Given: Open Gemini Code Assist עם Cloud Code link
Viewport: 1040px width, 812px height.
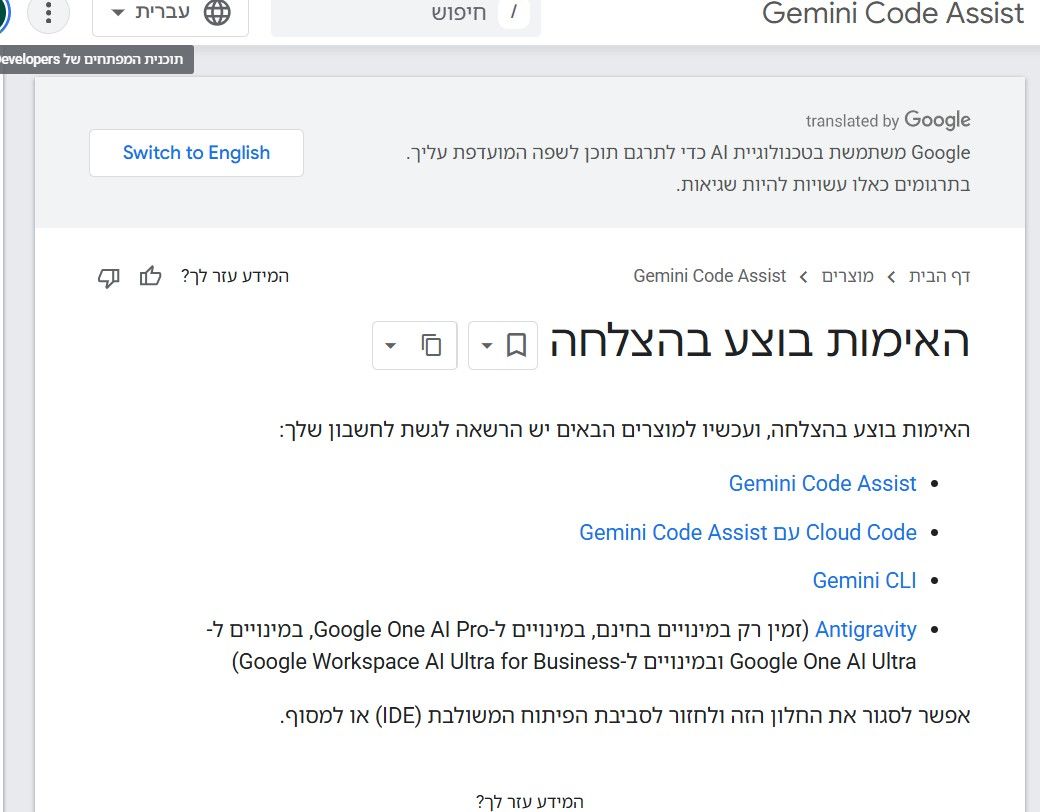Looking at the screenshot, I should [x=748, y=533].
